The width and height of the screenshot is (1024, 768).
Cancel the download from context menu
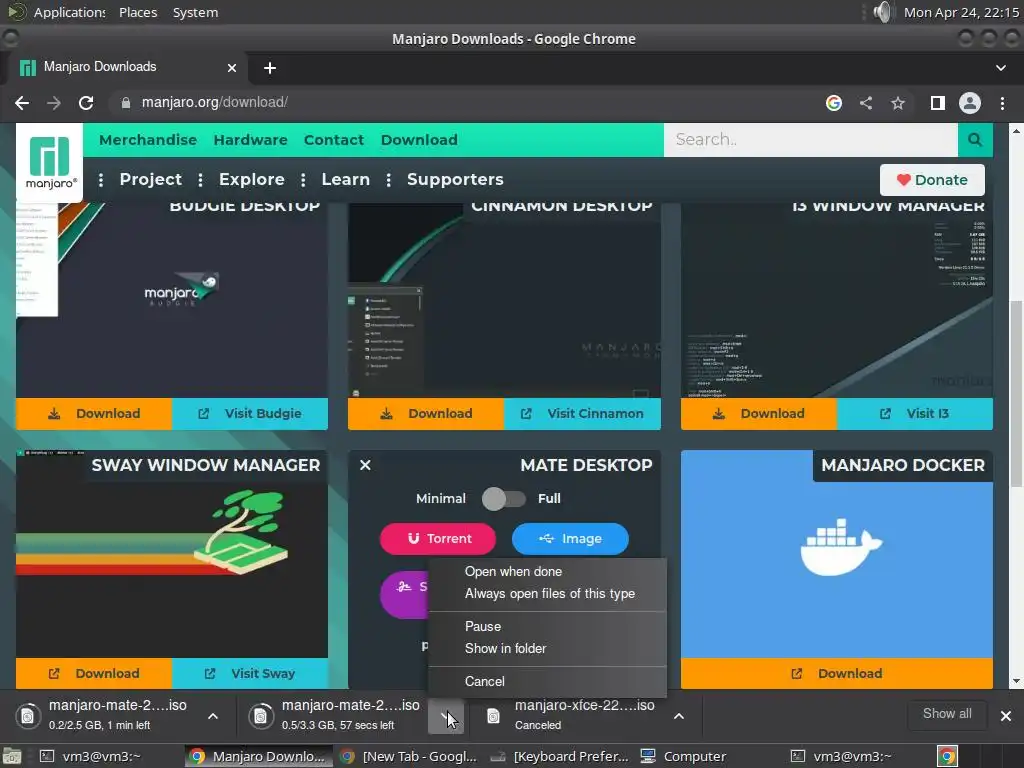coord(547,681)
